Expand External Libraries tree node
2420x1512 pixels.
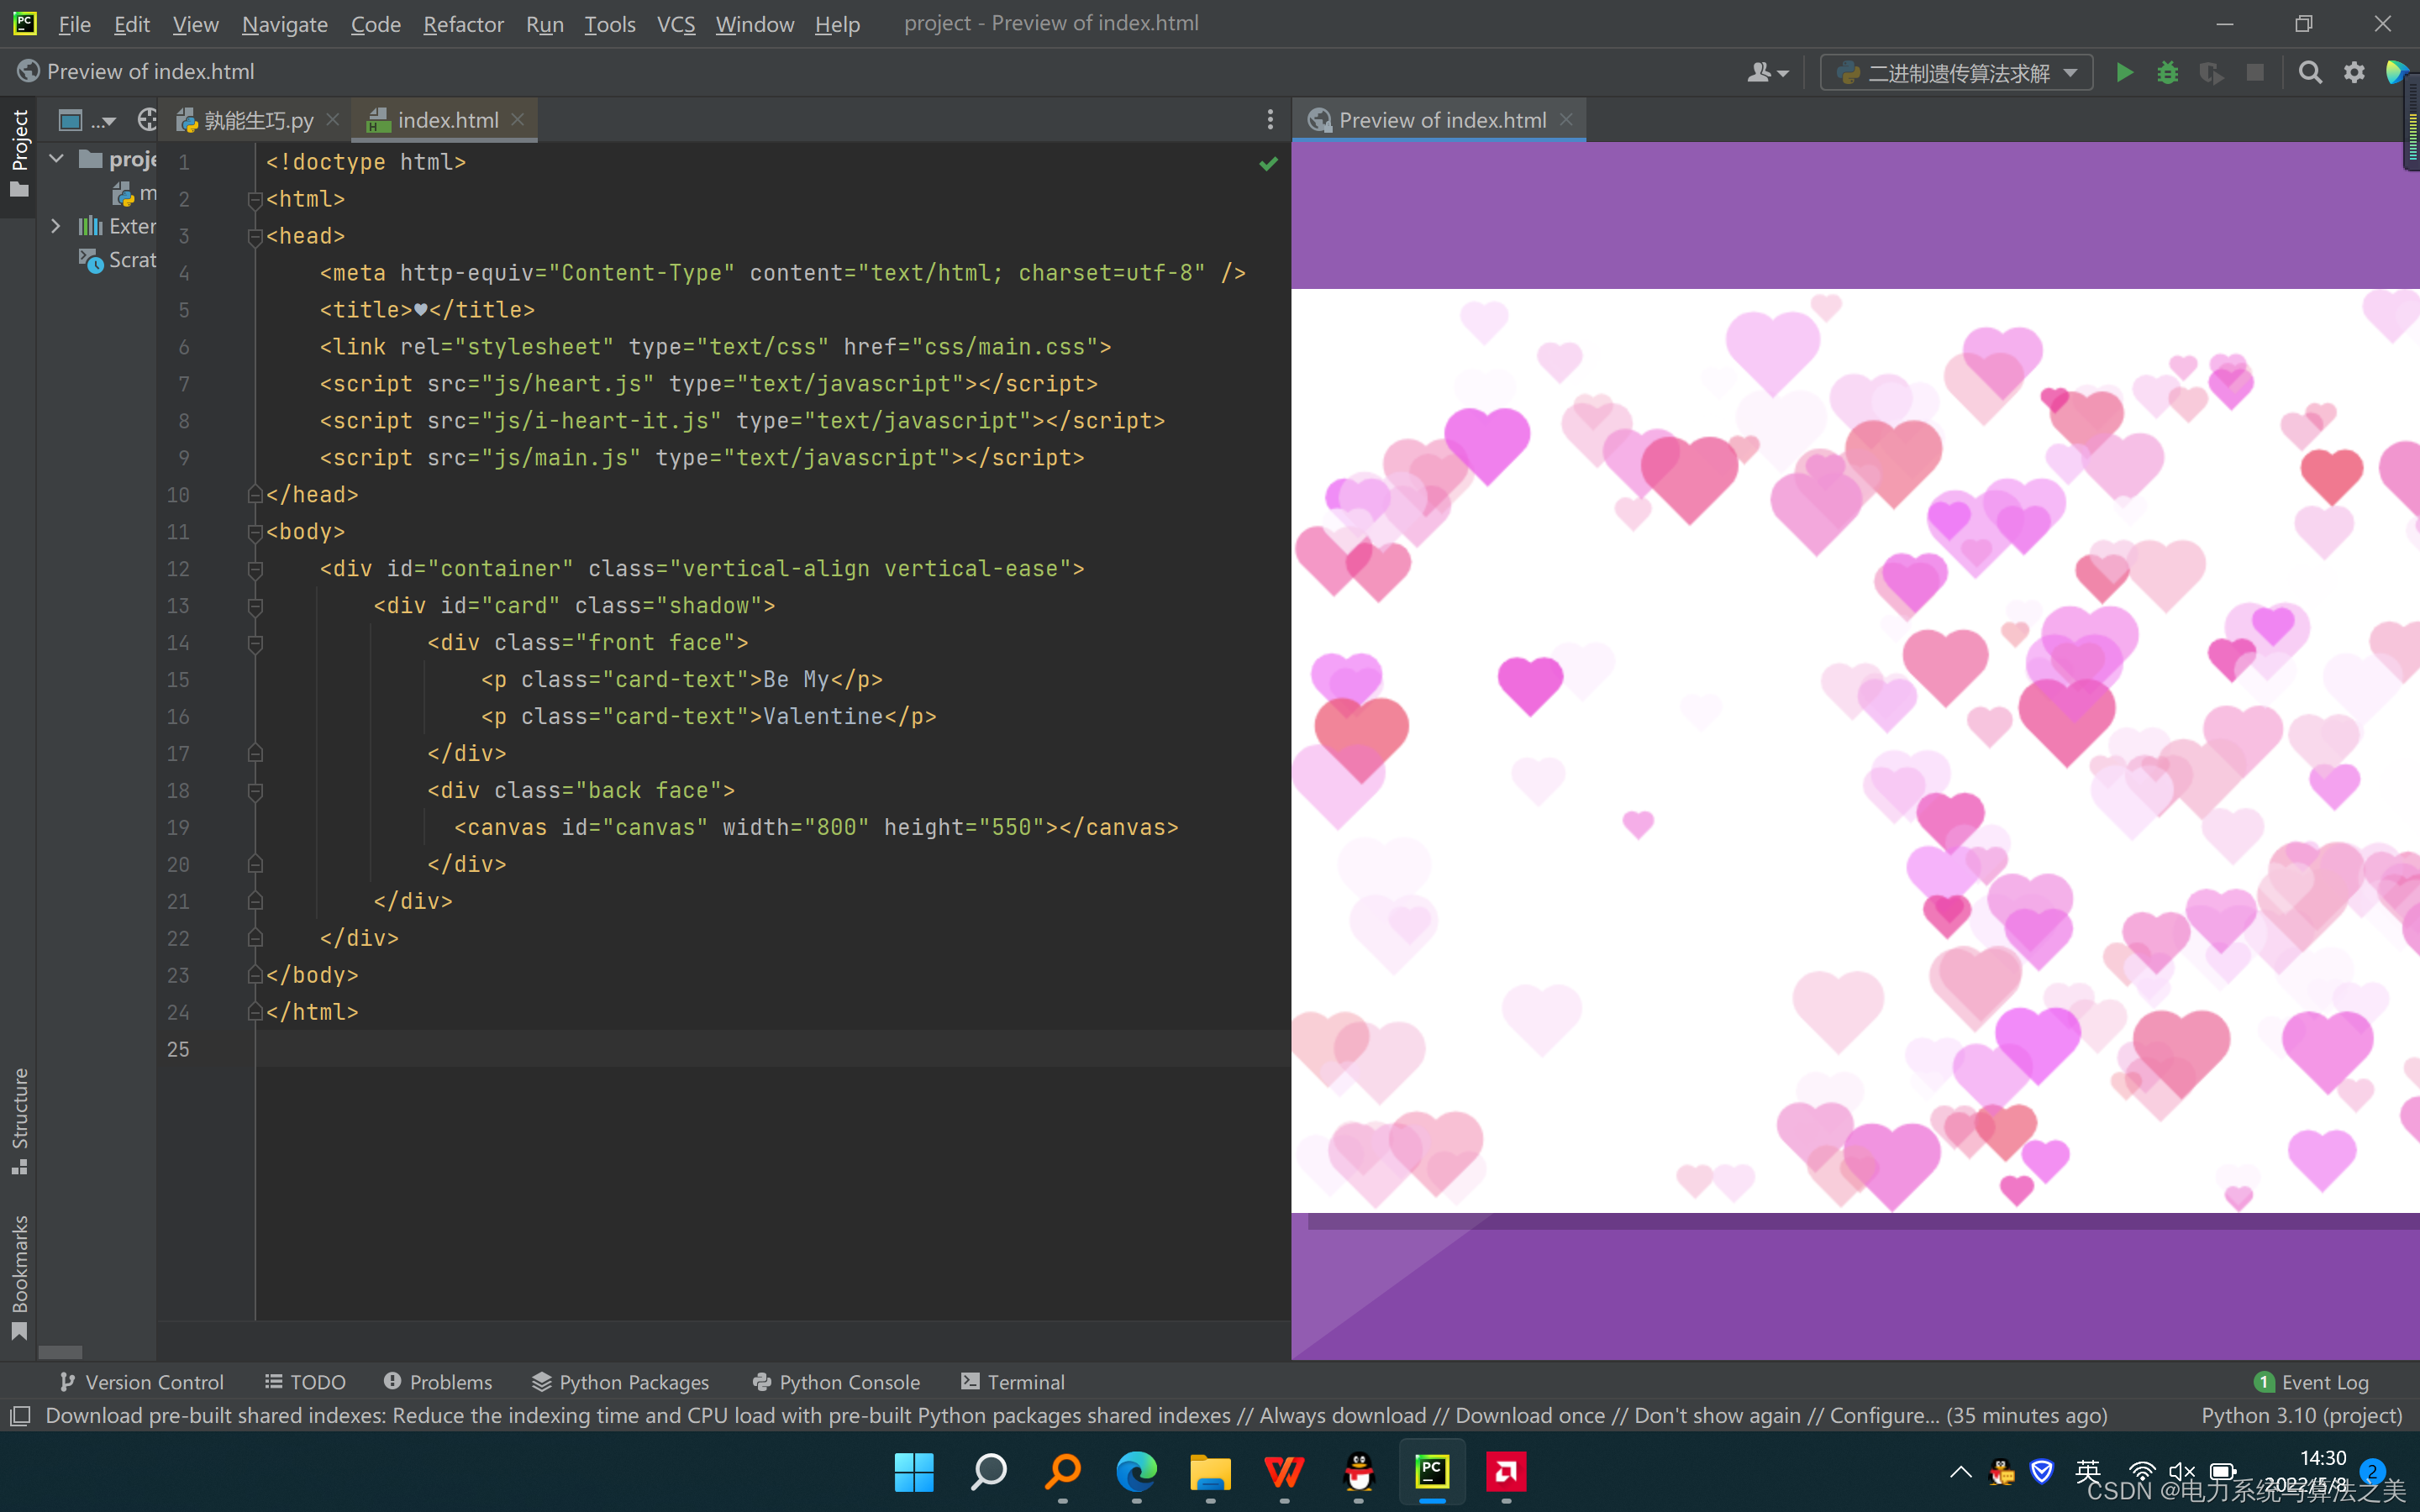56,226
